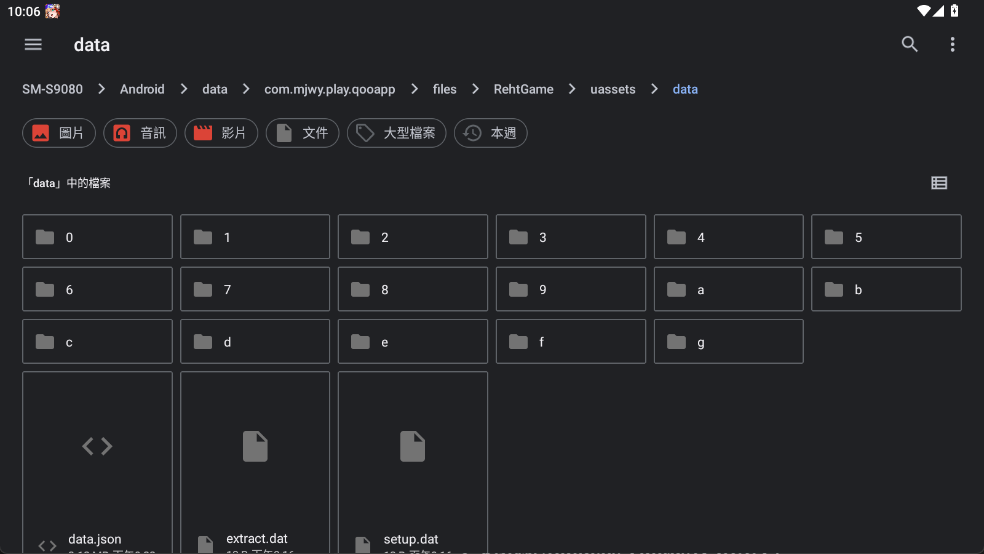
Task: Open folder 0
Action: click(x=97, y=237)
